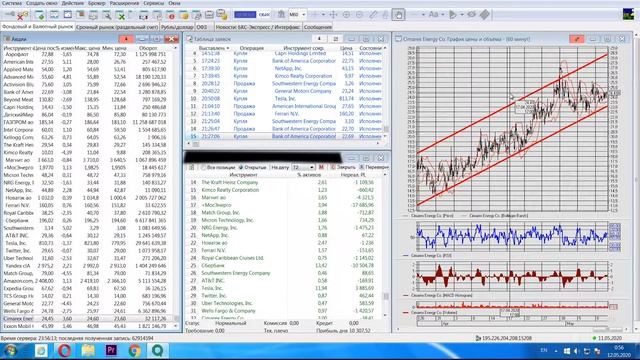Open the Aa text tool dropdown
640x360 pixels.
442,15
